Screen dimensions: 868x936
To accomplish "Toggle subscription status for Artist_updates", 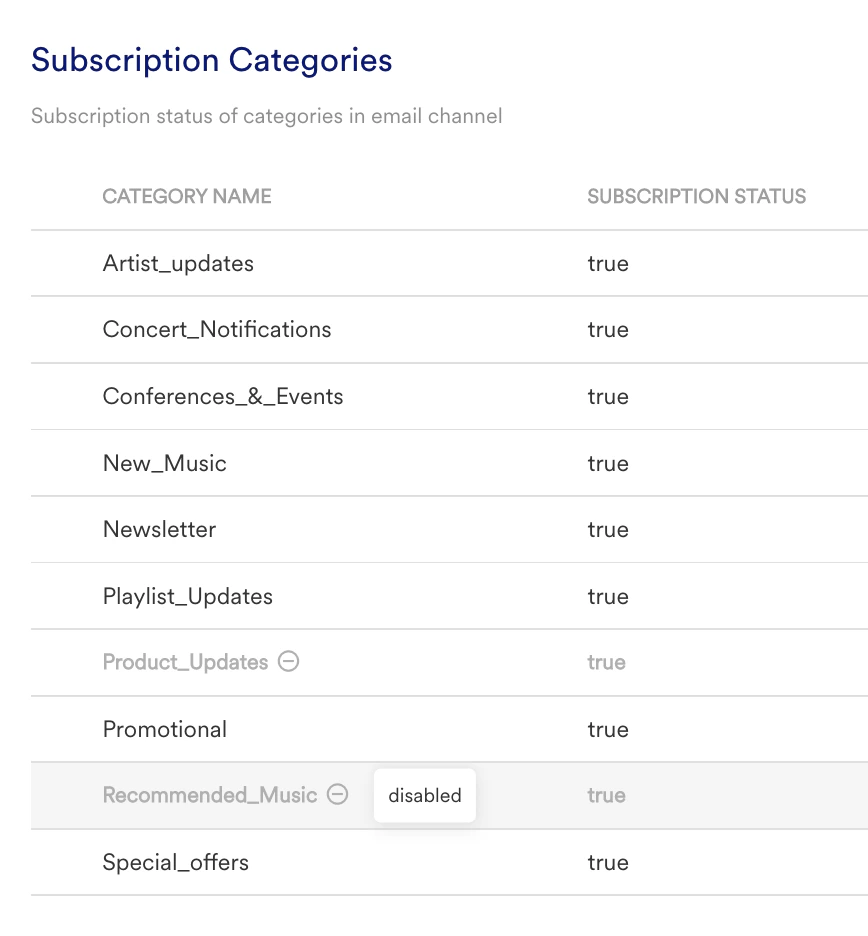I will [x=608, y=263].
